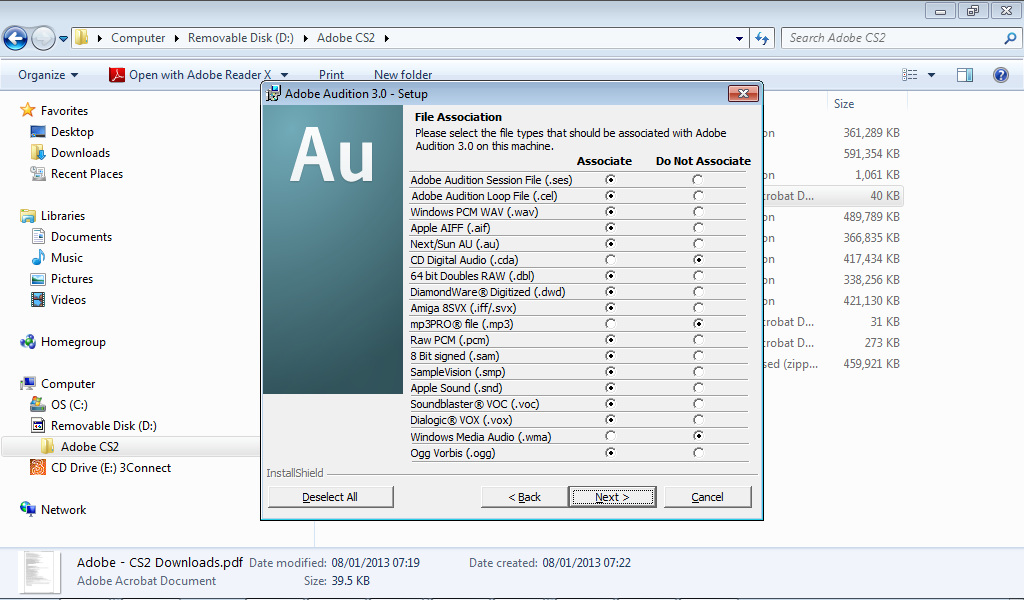
Task: Open Desktop in Favorites
Action: (72, 132)
